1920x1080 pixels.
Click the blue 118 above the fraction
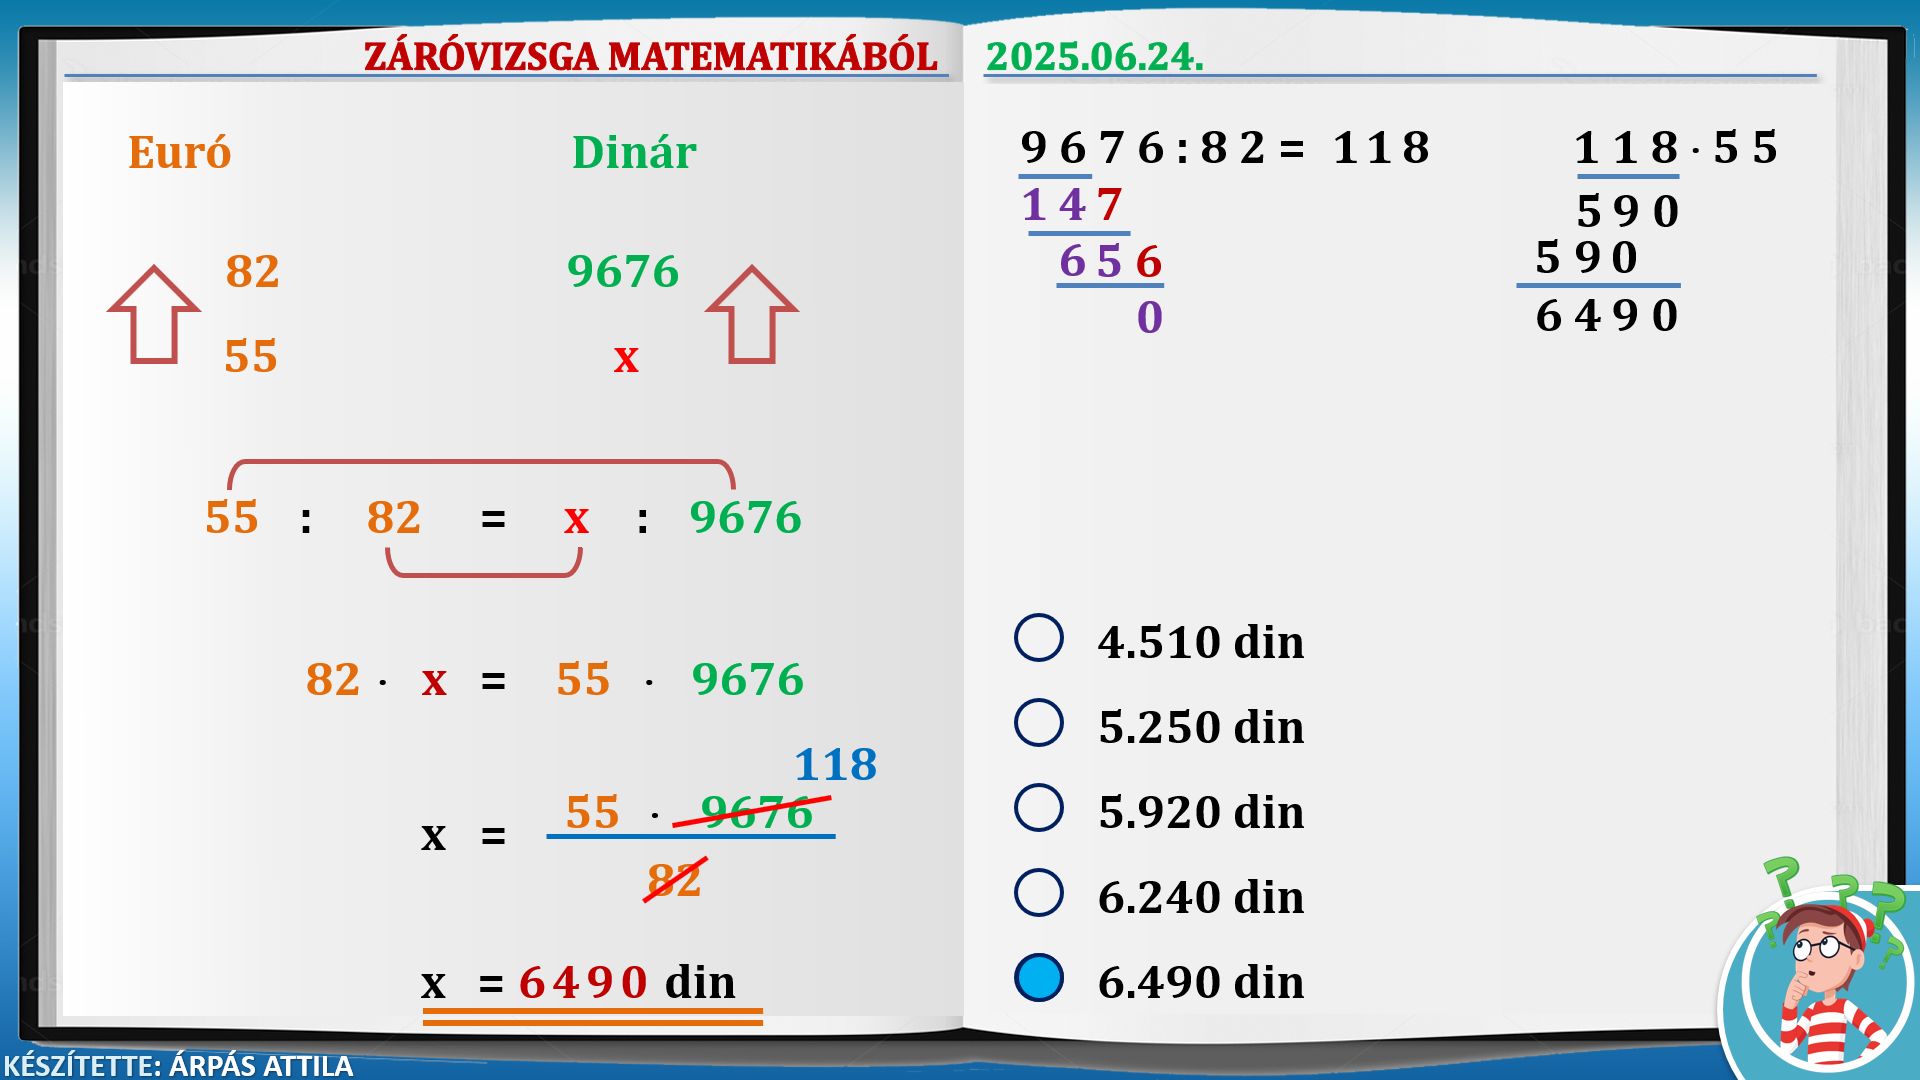(835, 765)
